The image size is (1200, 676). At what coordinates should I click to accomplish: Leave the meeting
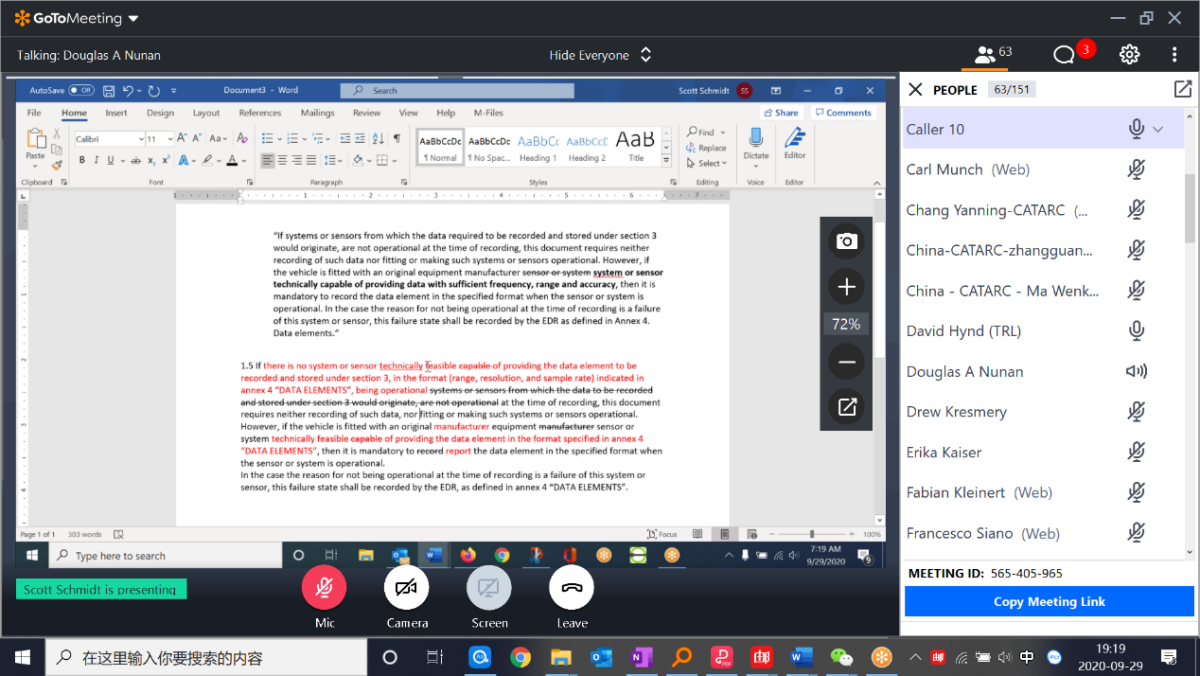[571, 588]
